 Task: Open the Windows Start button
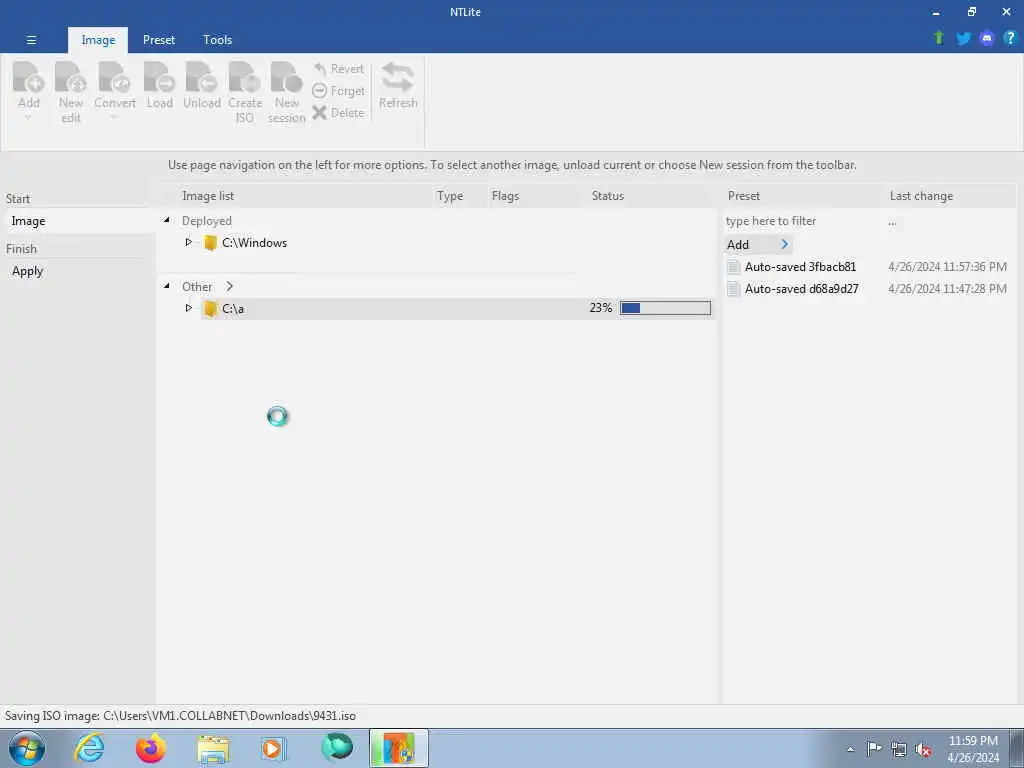pos(26,748)
